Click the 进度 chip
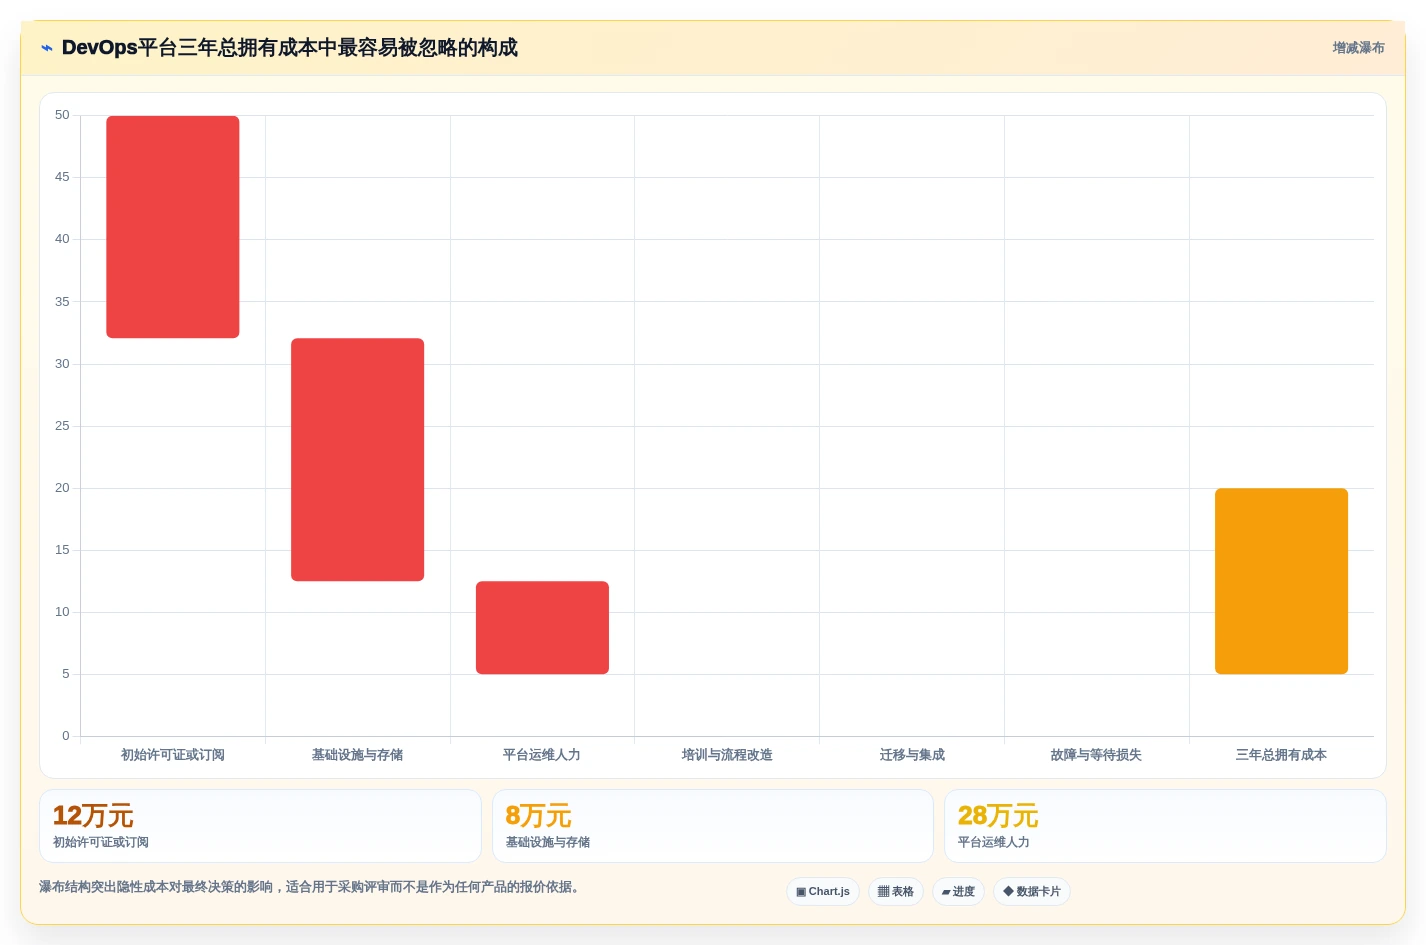 click(958, 891)
